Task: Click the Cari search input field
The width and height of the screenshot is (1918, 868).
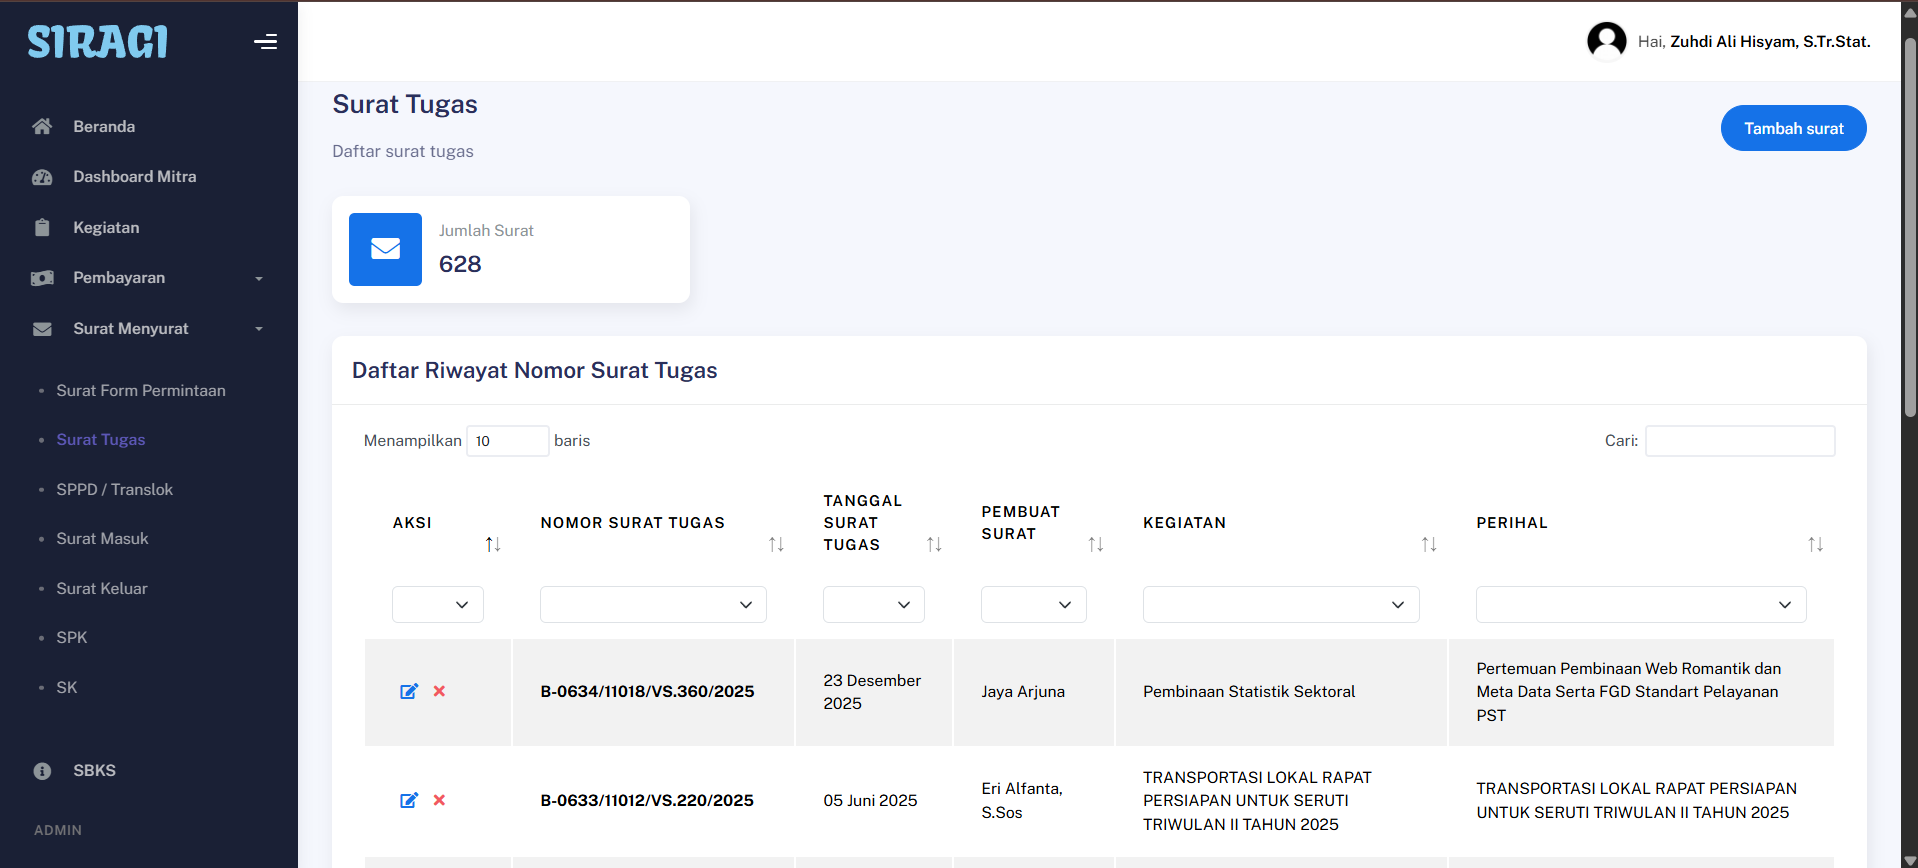Action: (1739, 441)
